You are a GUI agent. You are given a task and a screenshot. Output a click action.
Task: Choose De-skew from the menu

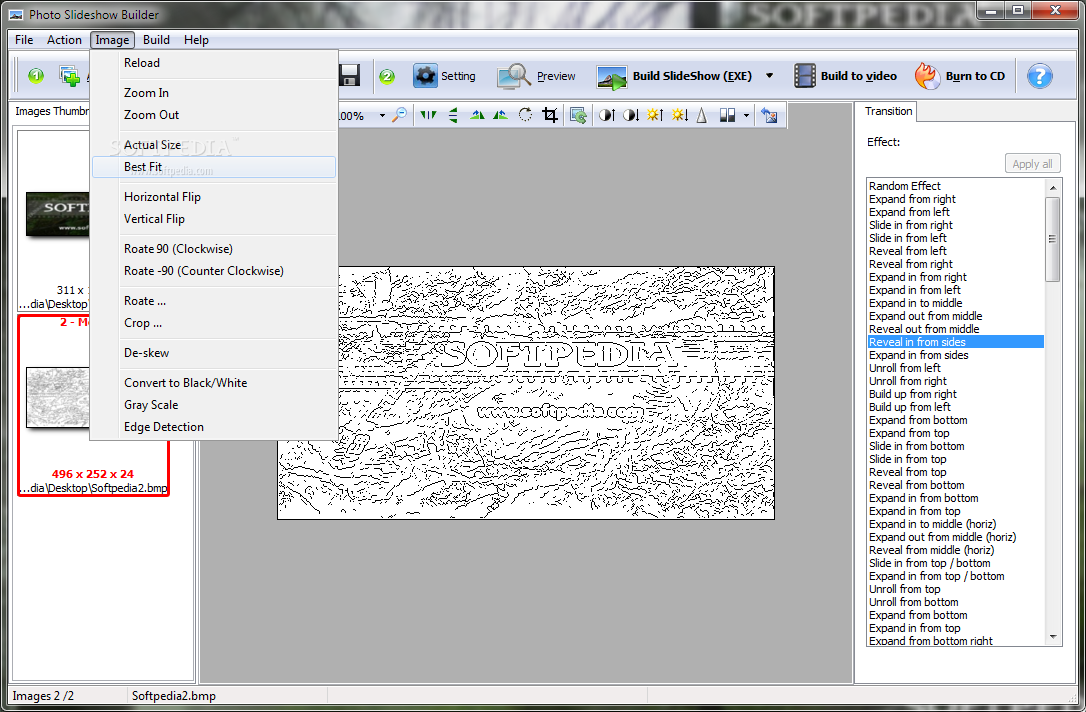coord(214,353)
